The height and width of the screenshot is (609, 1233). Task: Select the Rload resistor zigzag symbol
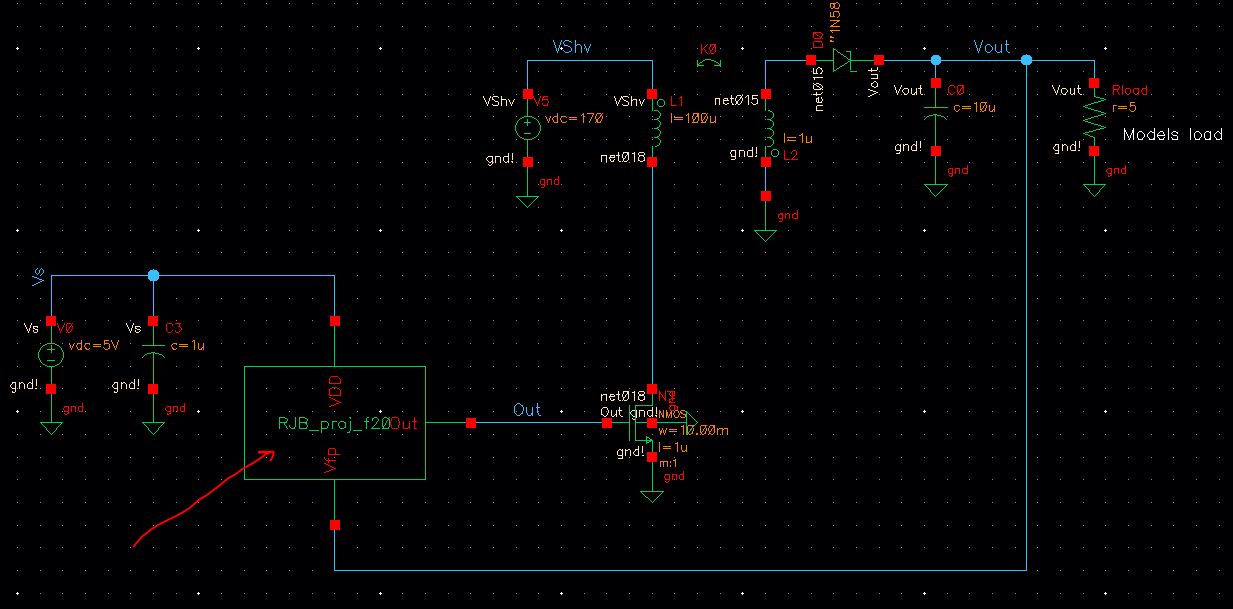(1094, 119)
